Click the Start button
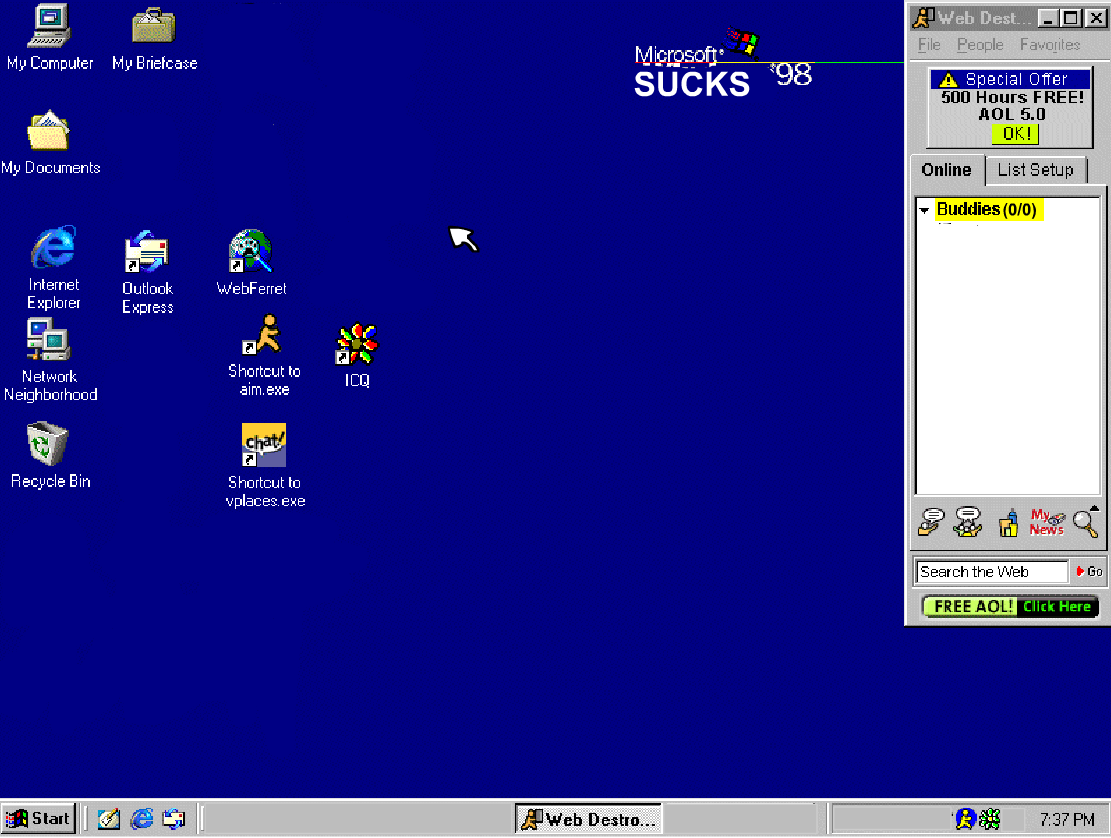The width and height of the screenshot is (1111, 838). 38,819
